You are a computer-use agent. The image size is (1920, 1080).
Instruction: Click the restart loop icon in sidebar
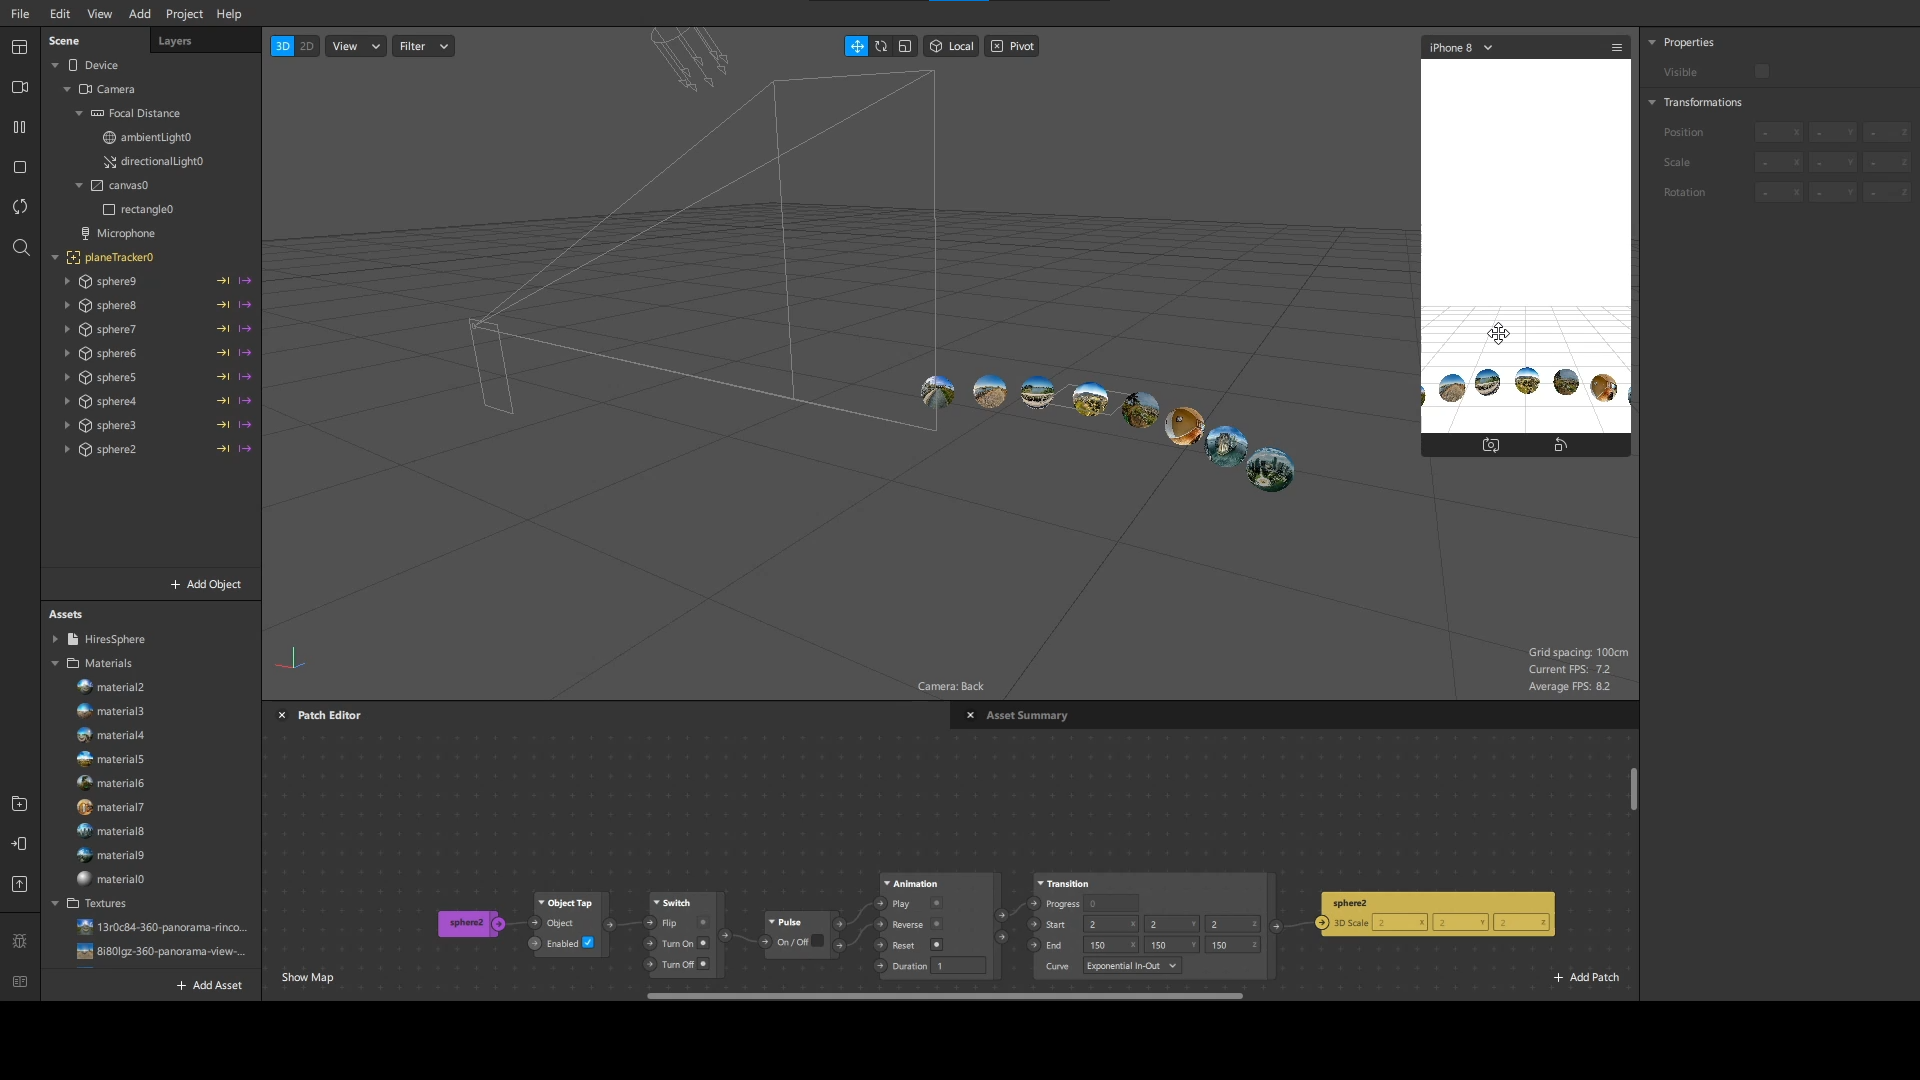coord(19,207)
